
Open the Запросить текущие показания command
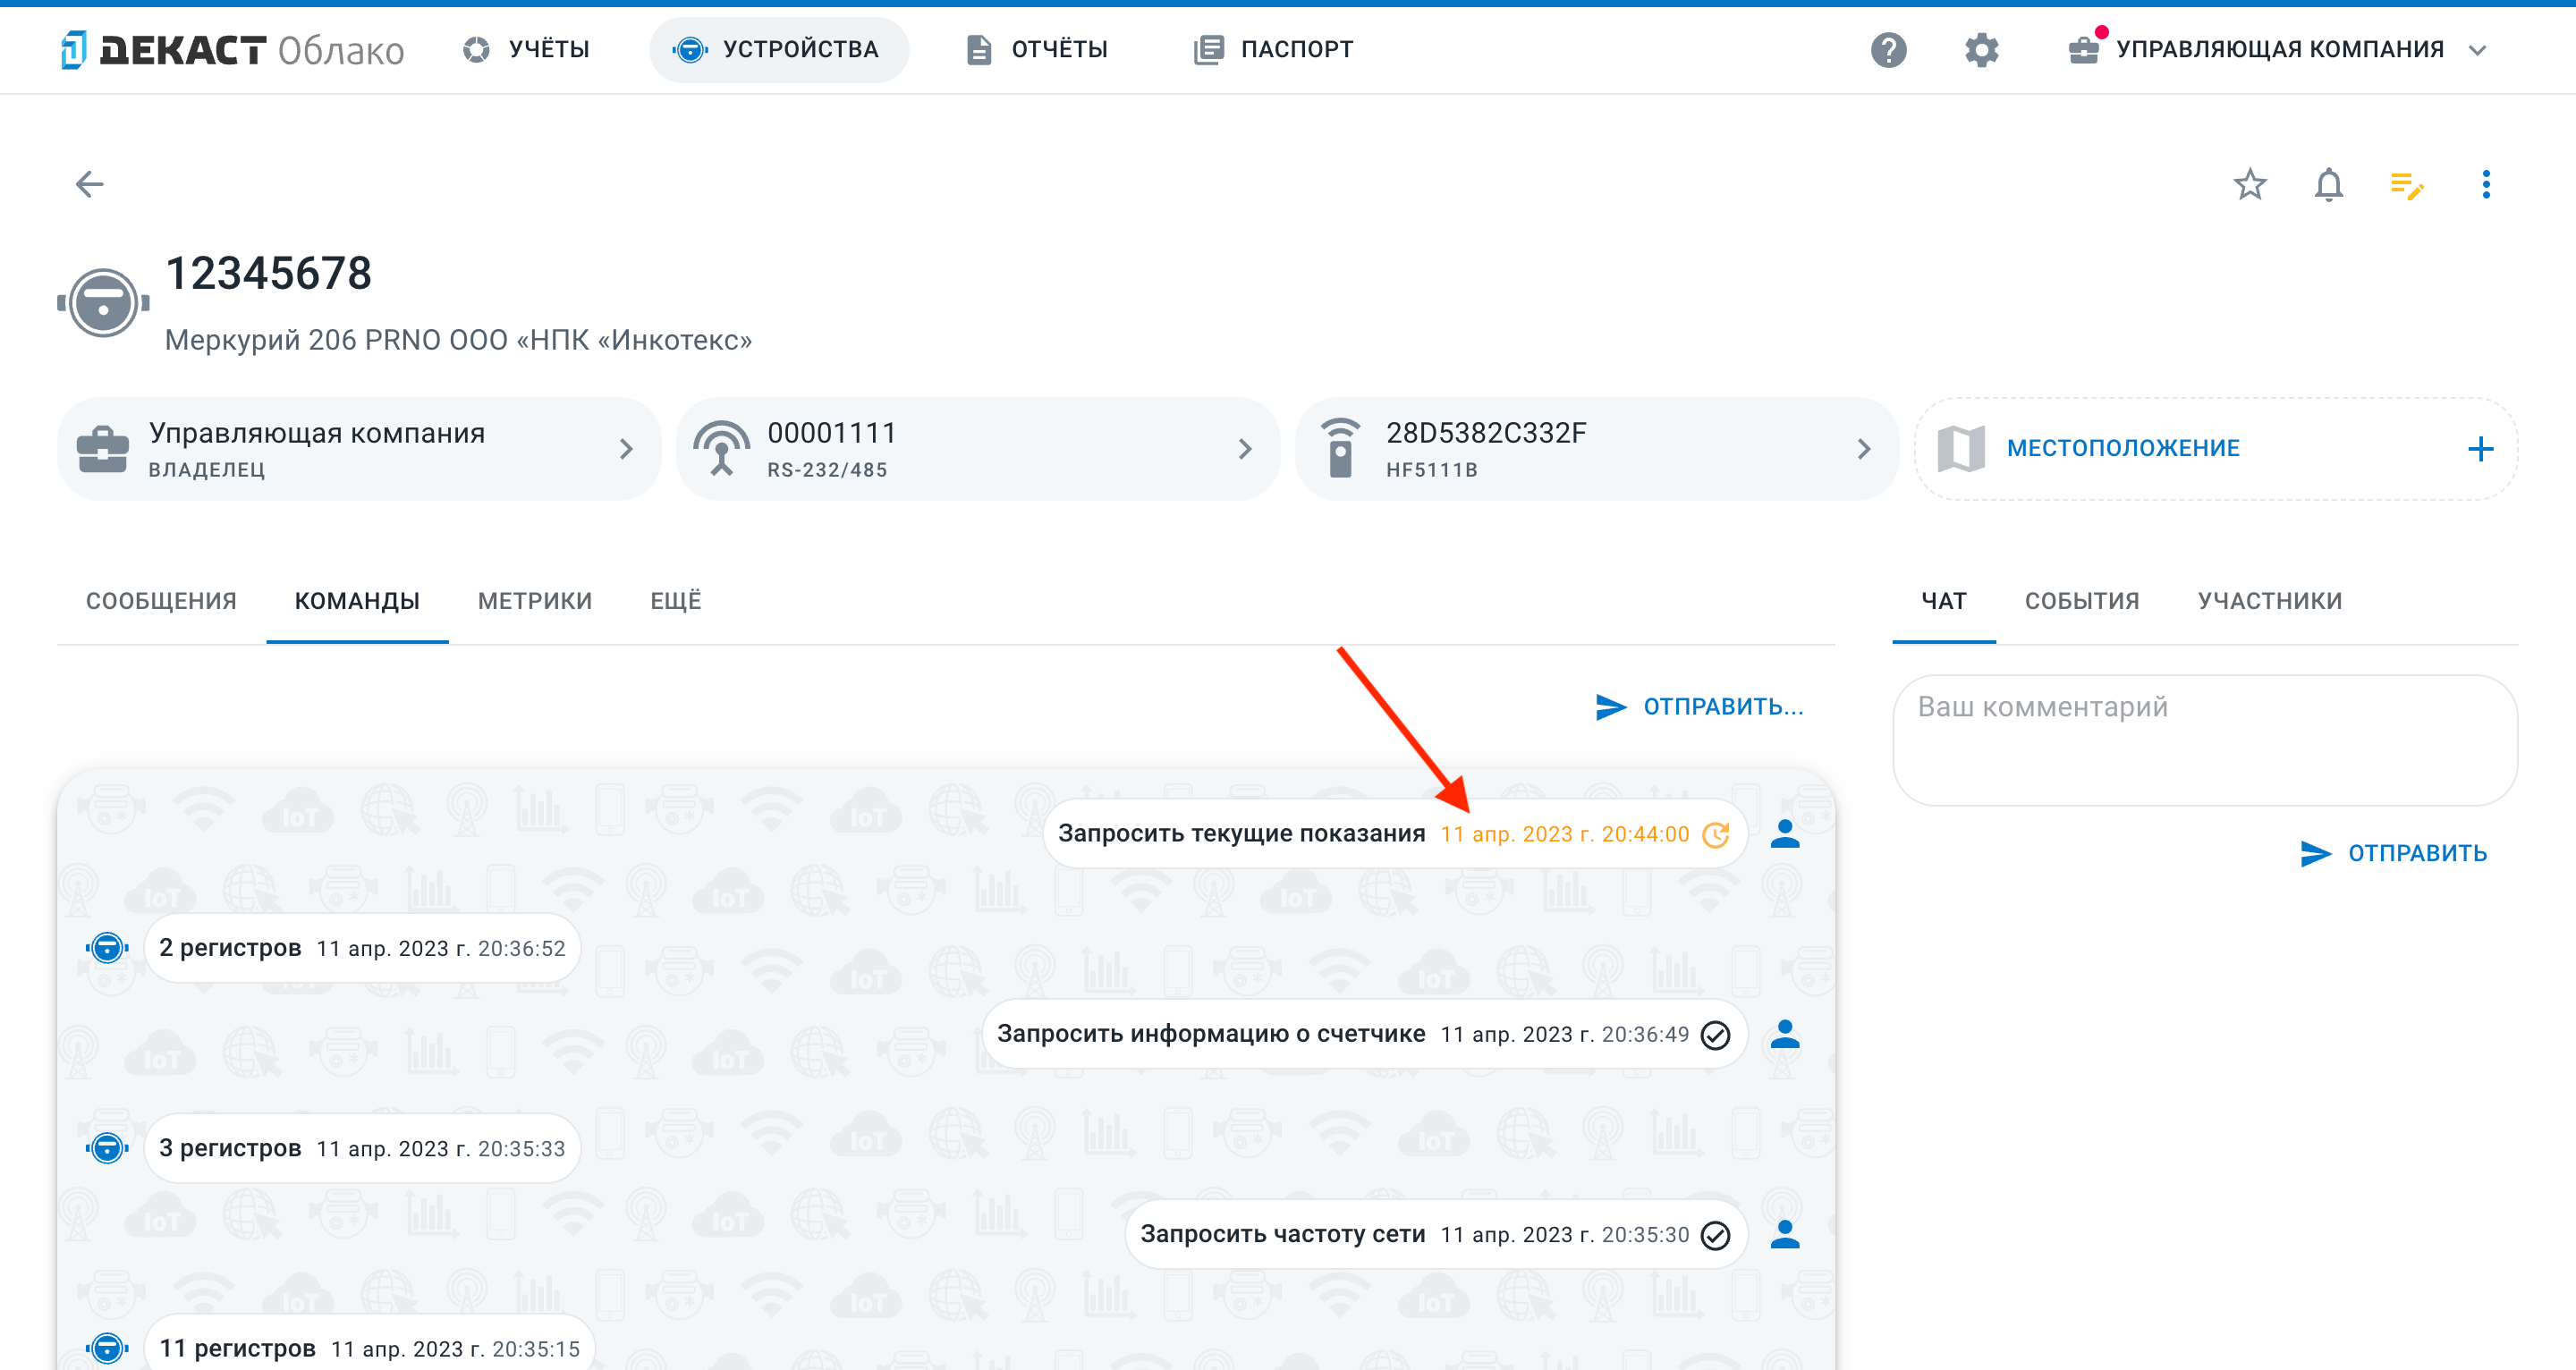(1394, 834)
